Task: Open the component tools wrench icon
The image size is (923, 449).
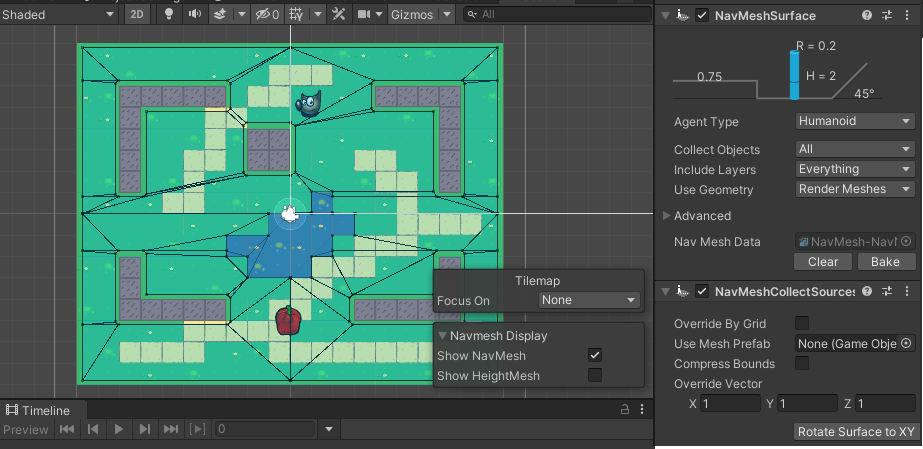Action: point(340,15)
